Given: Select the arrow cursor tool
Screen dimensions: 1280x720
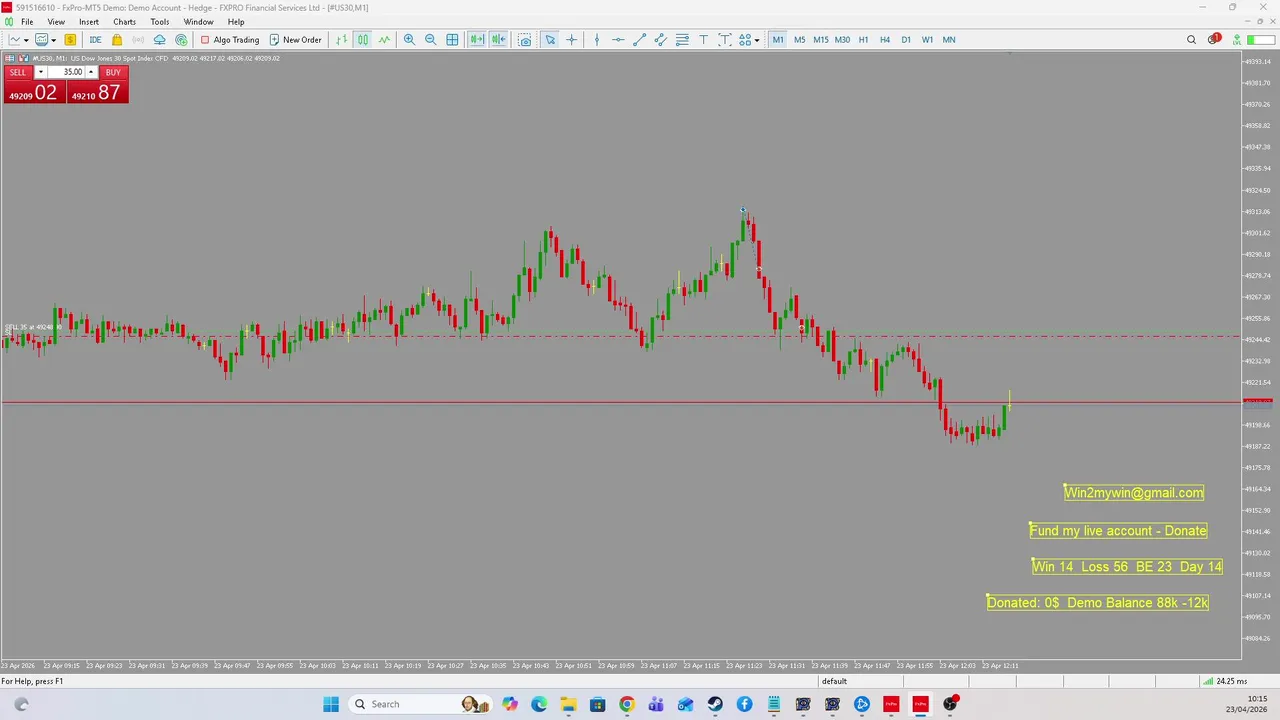Looking at the screenshot, I should pos(550,40).
